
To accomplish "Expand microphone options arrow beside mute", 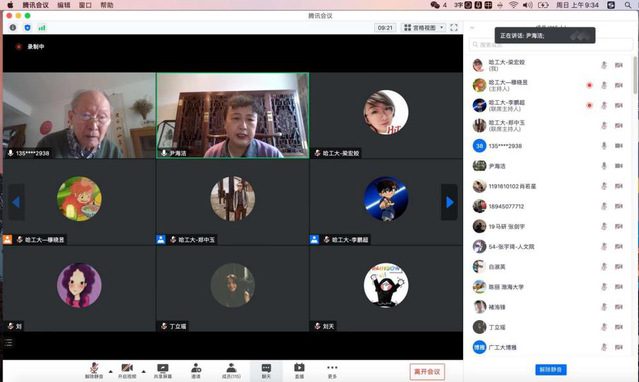I will (110, 371).
